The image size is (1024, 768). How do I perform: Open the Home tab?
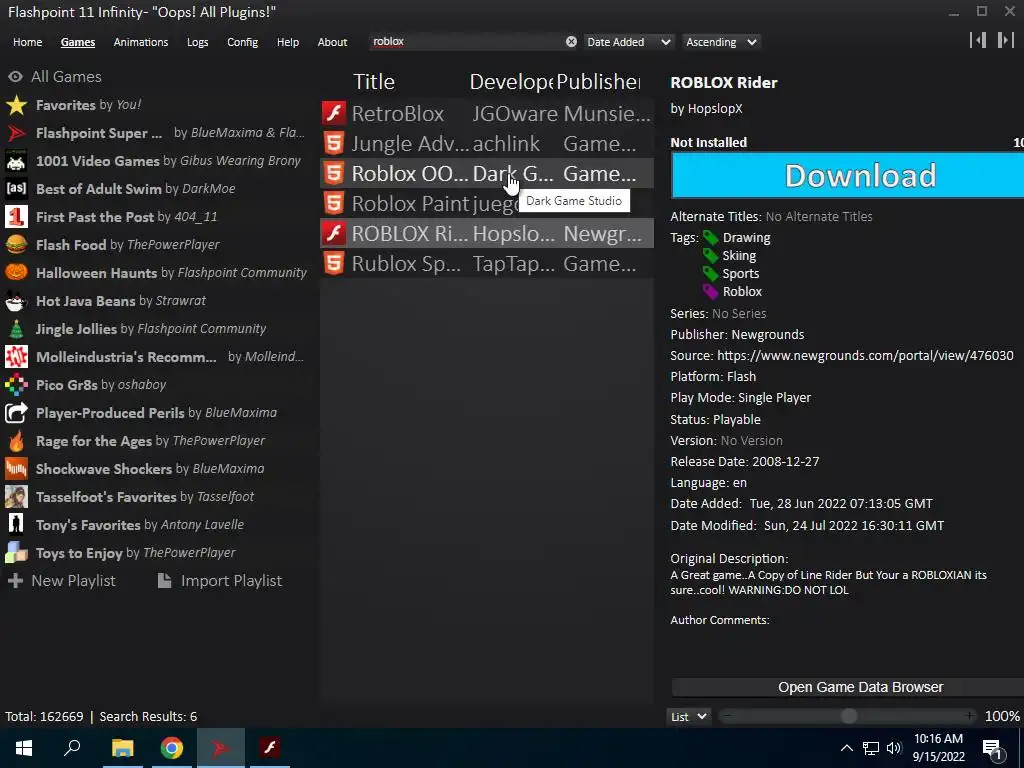27,42
